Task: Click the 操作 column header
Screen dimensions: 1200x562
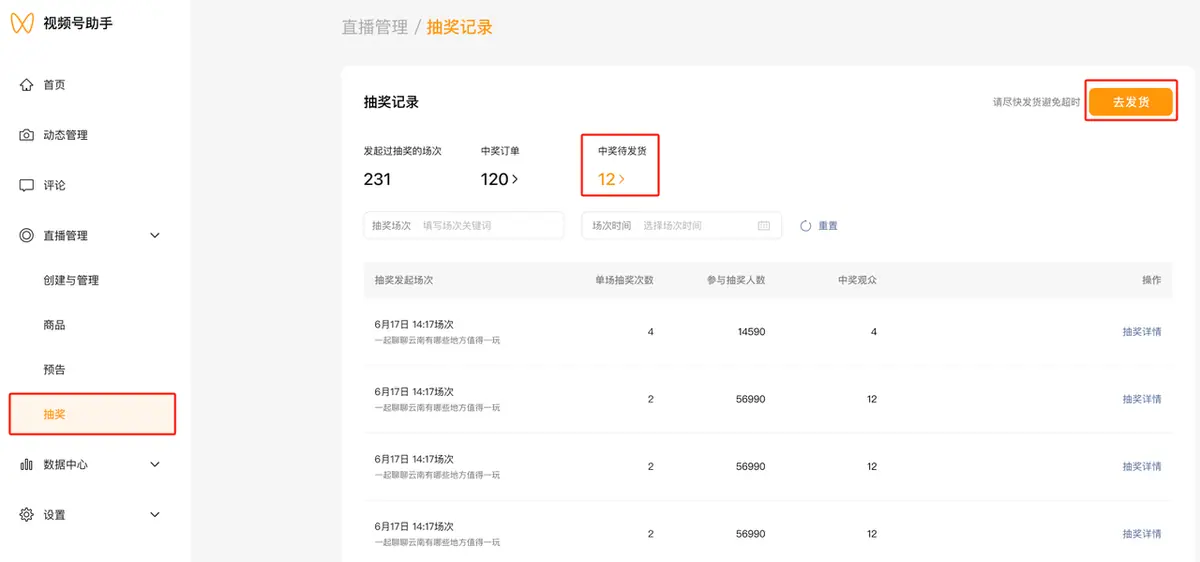Action: click(1152, 280)
